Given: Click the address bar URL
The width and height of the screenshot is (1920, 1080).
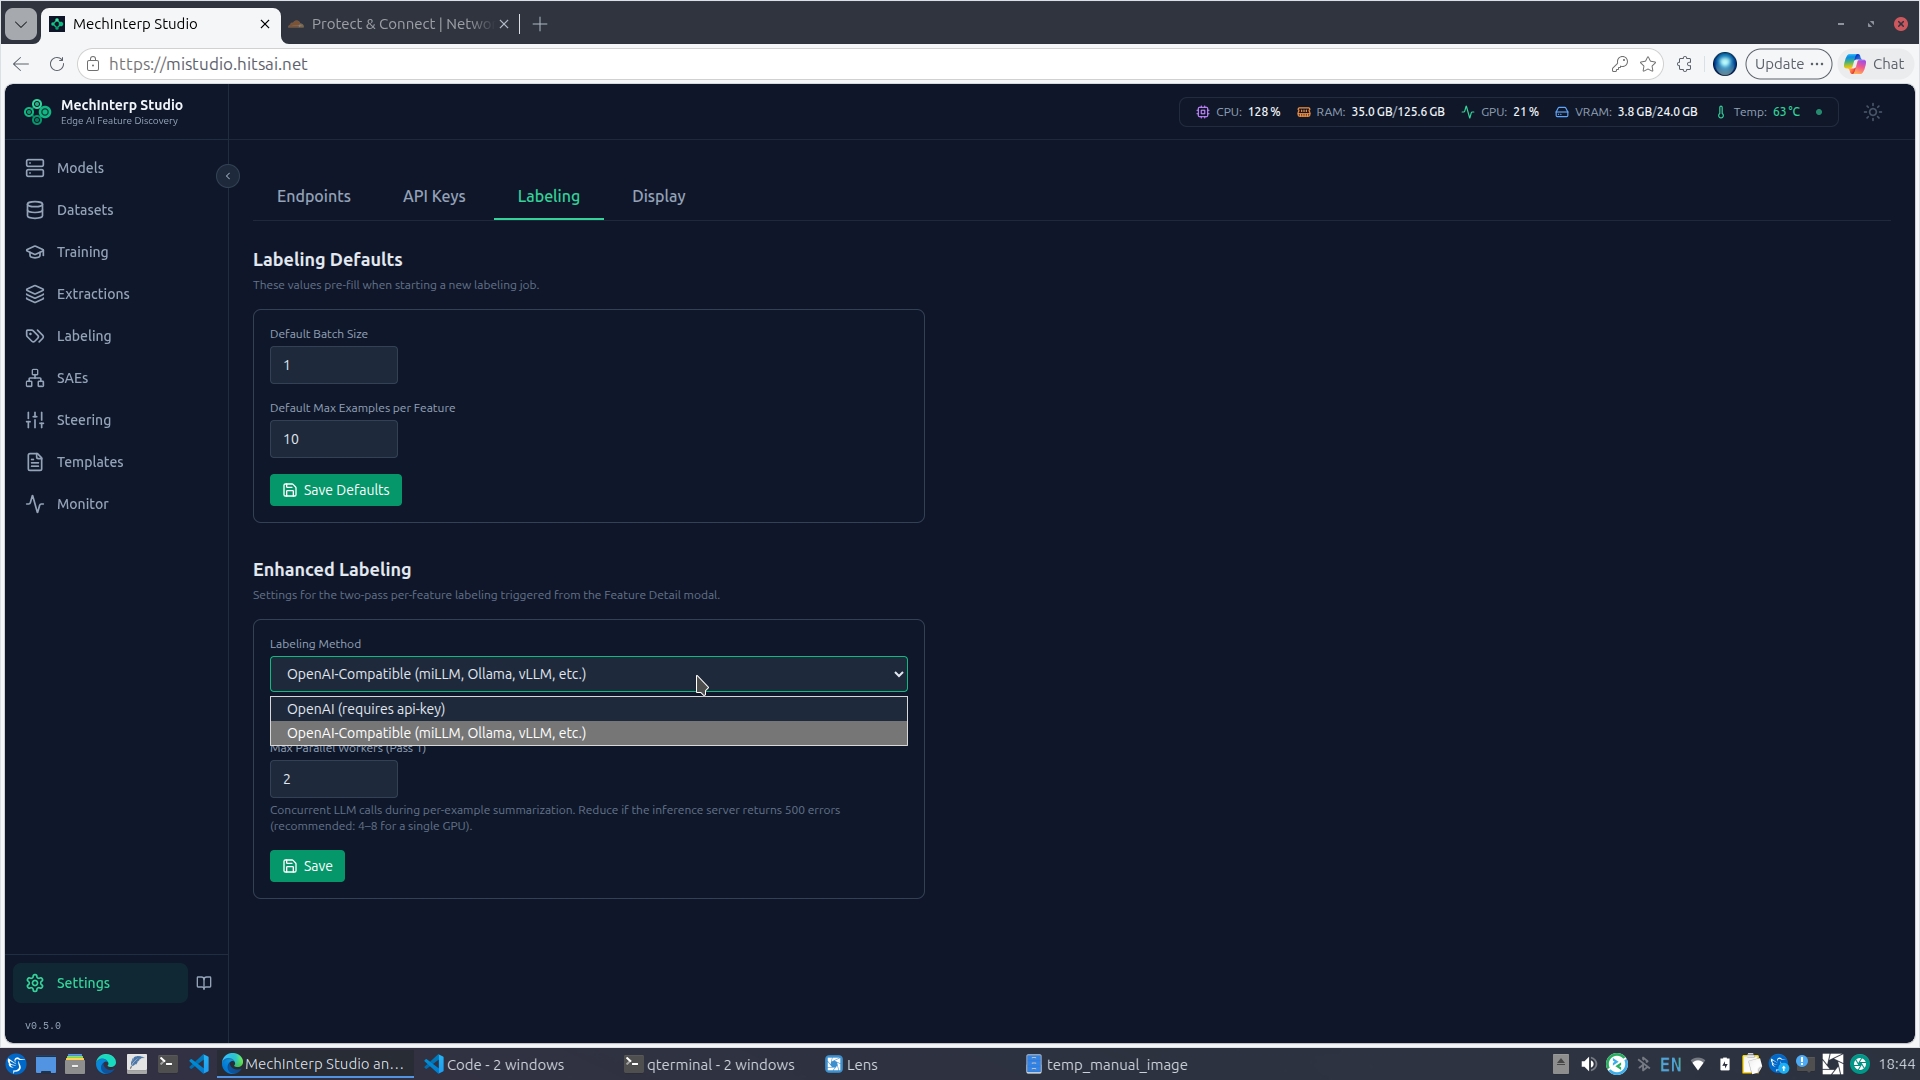Looking at the screenshot, I should [x=208, y=64].
